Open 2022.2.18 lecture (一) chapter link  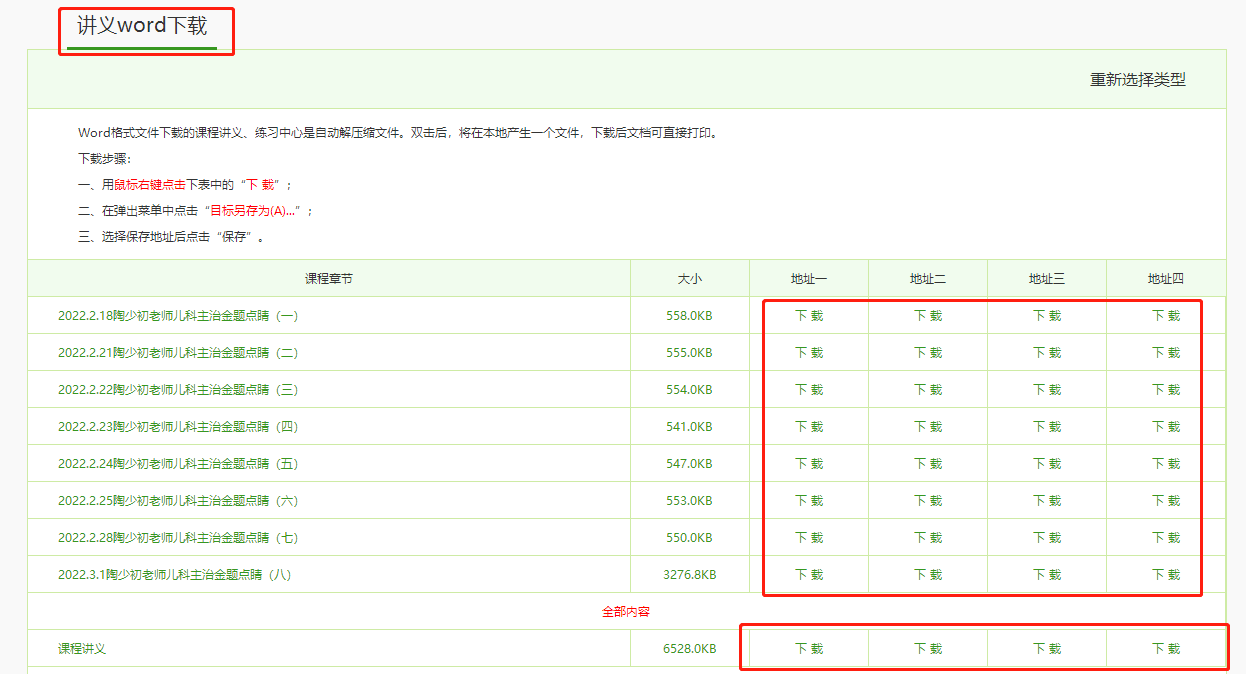(x=178, y=316)
